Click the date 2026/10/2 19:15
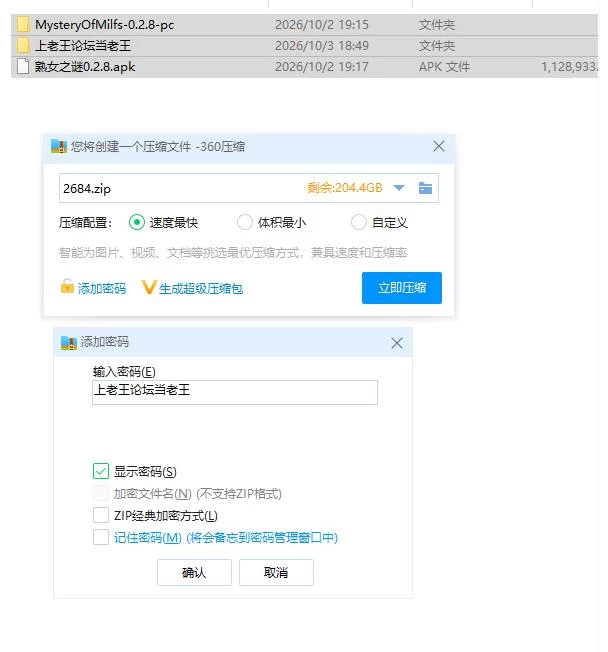Screen dimensions: 608x652 click(x=322, y=25)
